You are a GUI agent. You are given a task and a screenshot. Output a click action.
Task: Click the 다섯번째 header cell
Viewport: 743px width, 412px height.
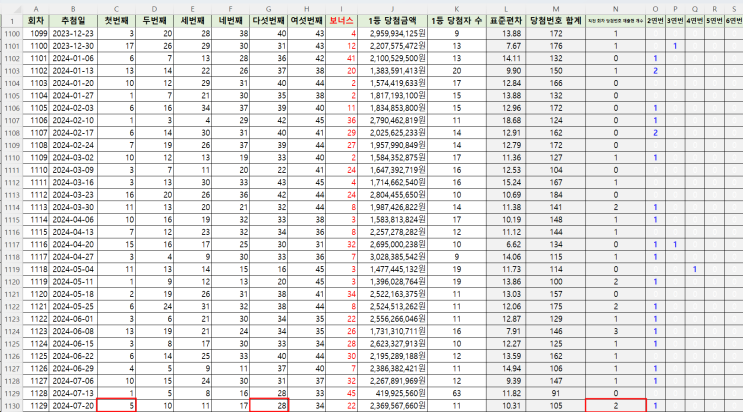pyautogui.click(x=269, y=21)
